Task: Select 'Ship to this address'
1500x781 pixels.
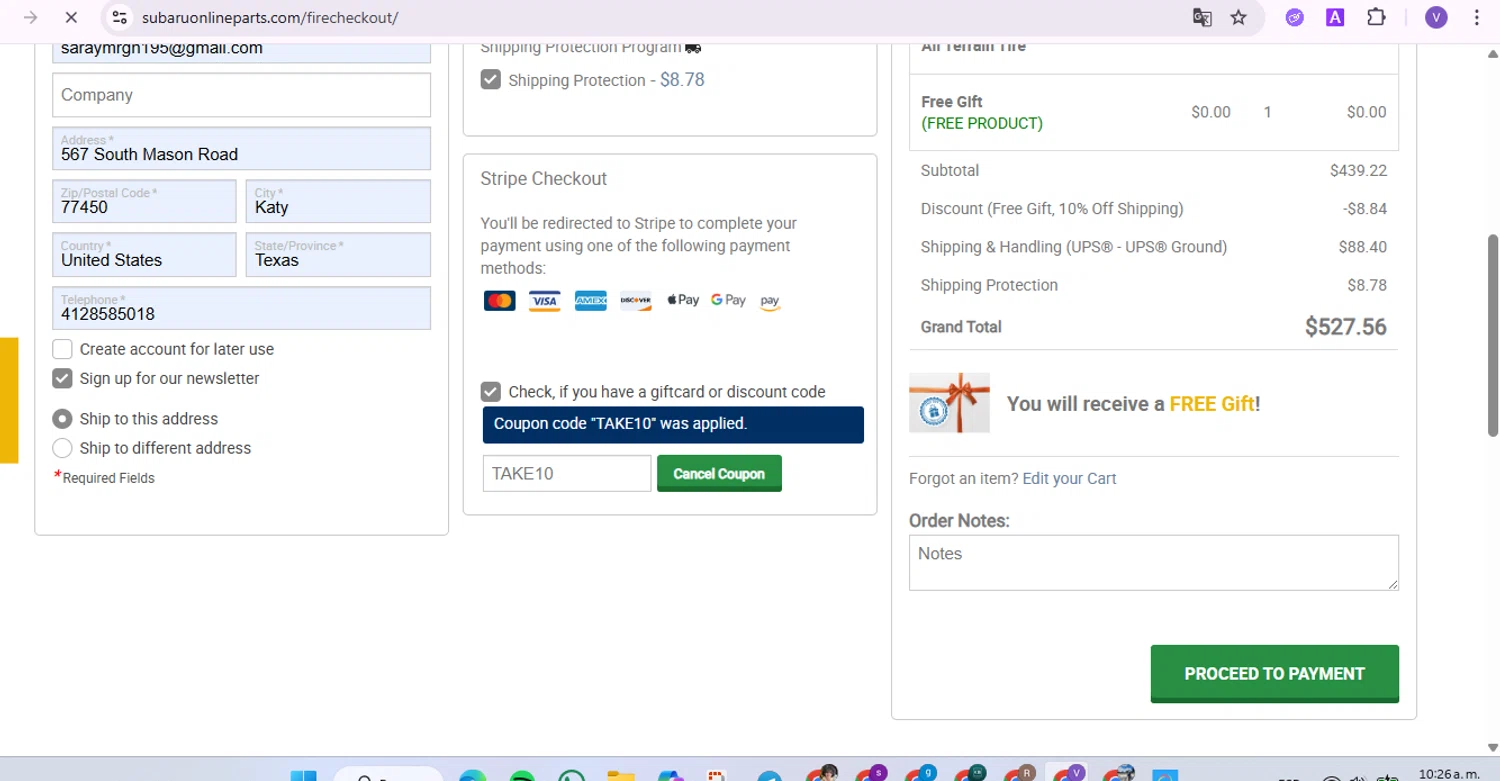Action: pyautogui.click(x=62, y=419)
